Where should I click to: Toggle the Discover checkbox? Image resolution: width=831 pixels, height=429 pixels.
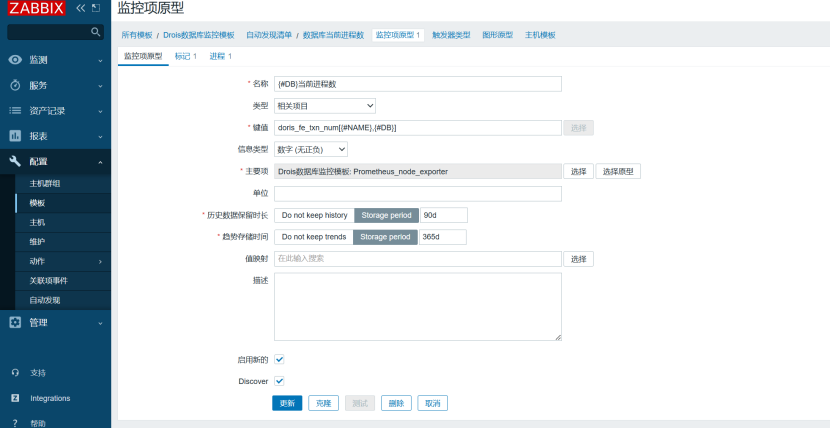279,381
